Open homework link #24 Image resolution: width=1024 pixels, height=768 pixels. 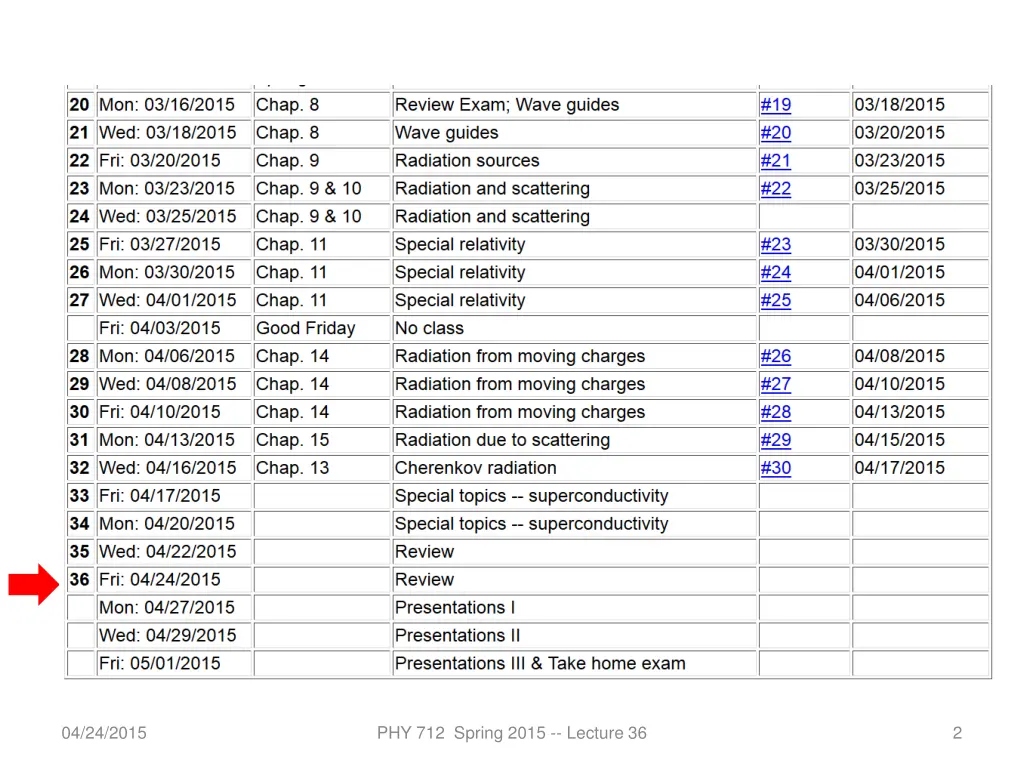coord(775,272)
